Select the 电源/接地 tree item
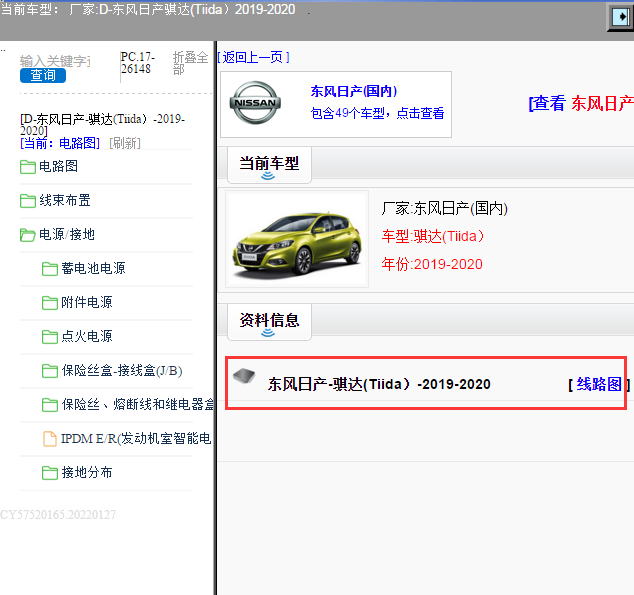Screen dimensions: 634x595 point(67,234)
